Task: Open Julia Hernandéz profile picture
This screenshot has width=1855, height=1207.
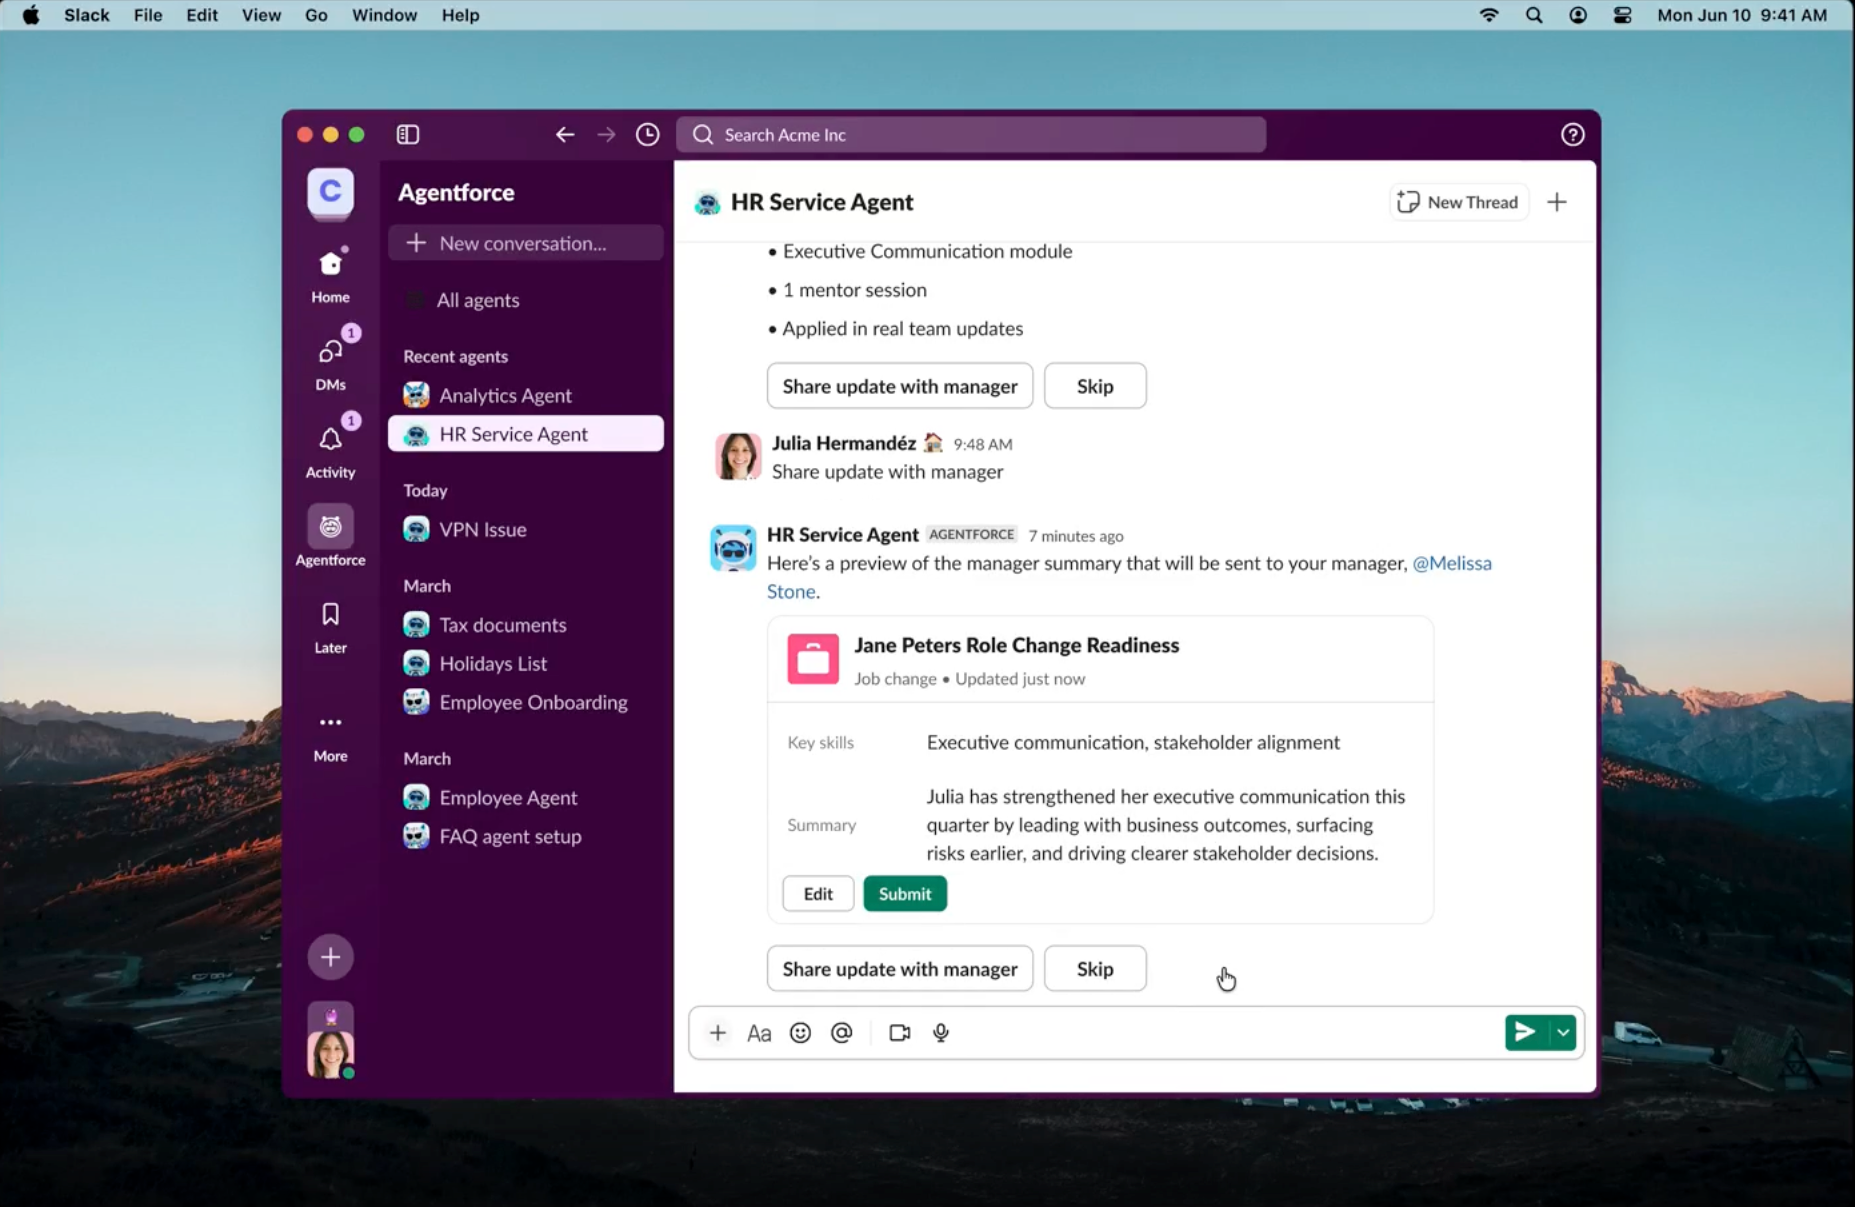Action: click(x=738, y=456)
